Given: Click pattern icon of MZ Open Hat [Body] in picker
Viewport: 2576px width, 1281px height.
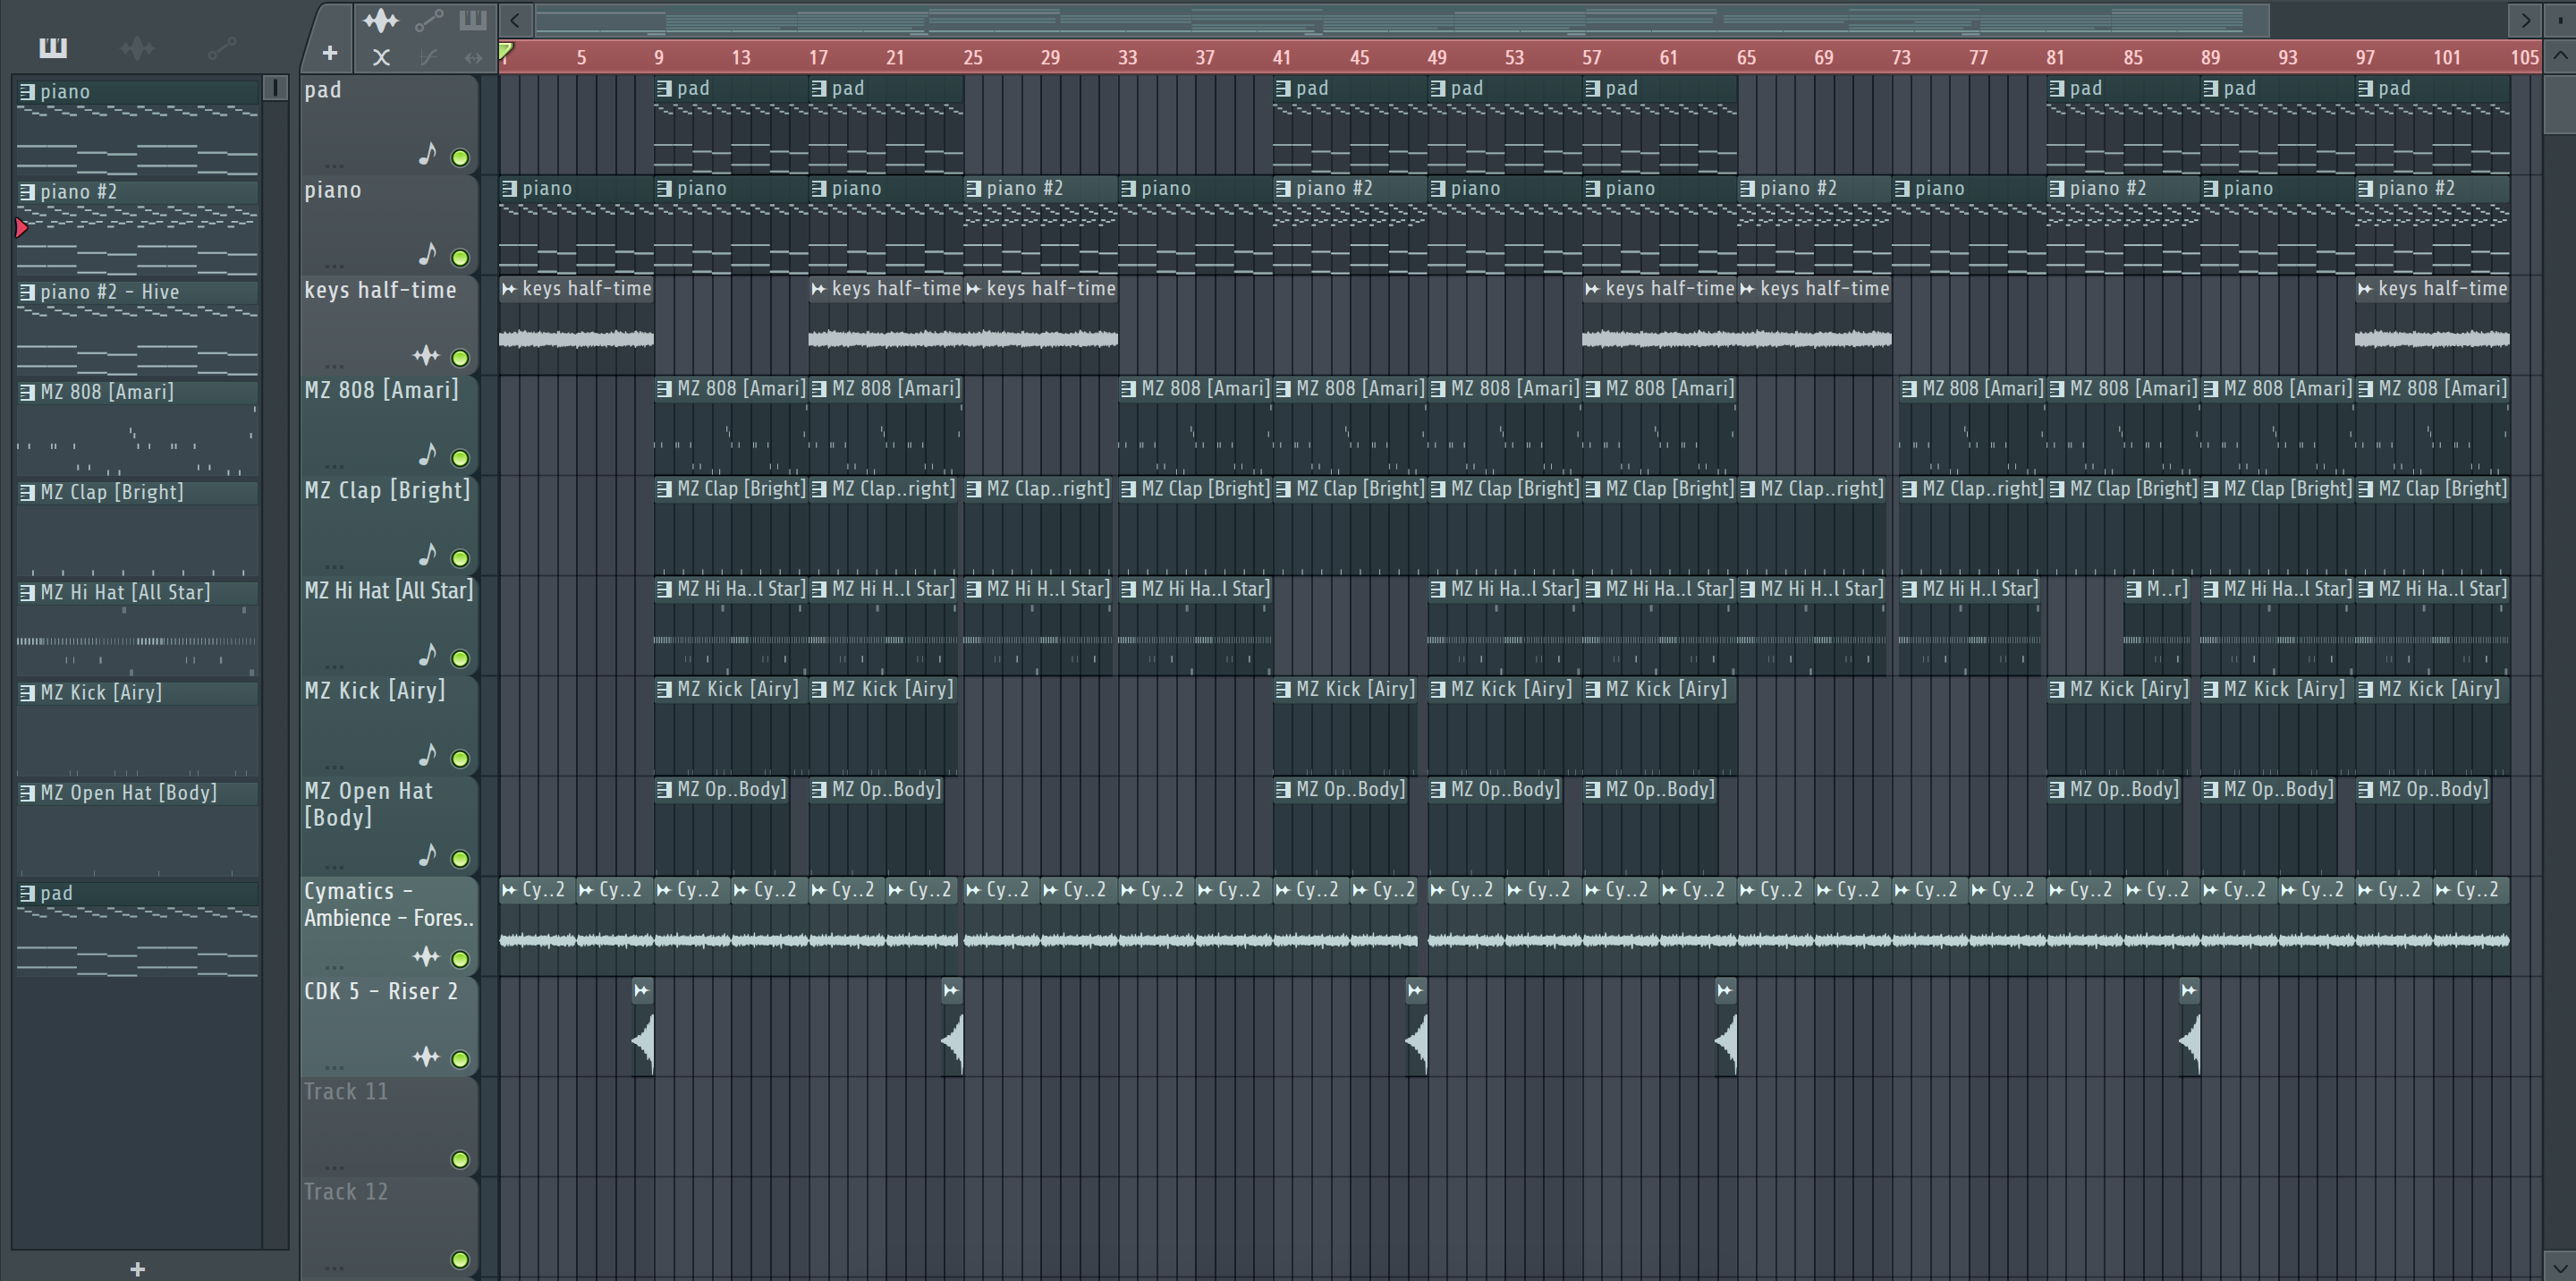Looking at the screenshot, I should tap(28, 792).
